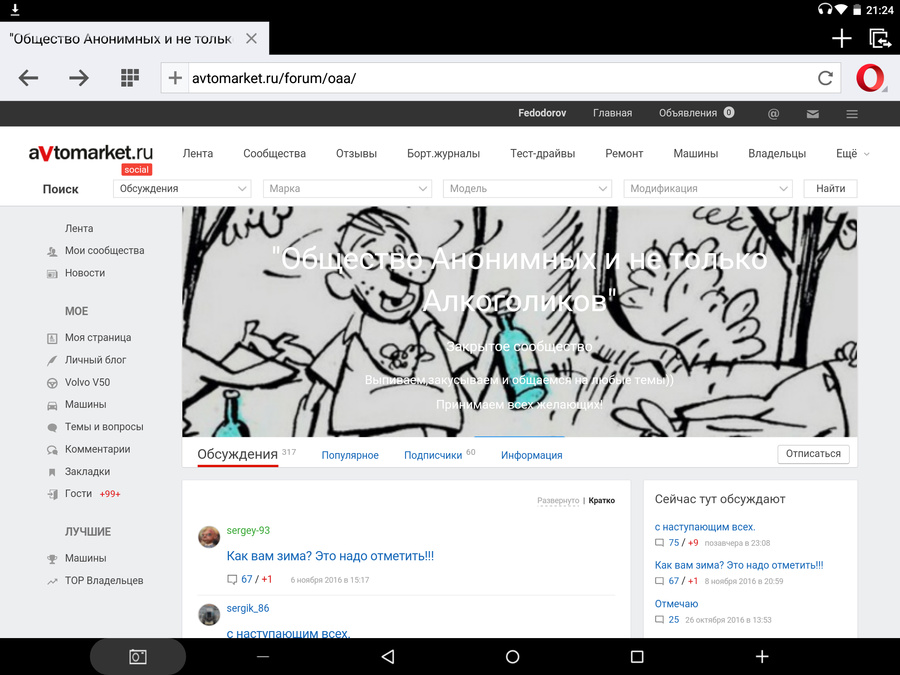
Task: Open Личный блог in the sidebar
Action: pos(95,360)
